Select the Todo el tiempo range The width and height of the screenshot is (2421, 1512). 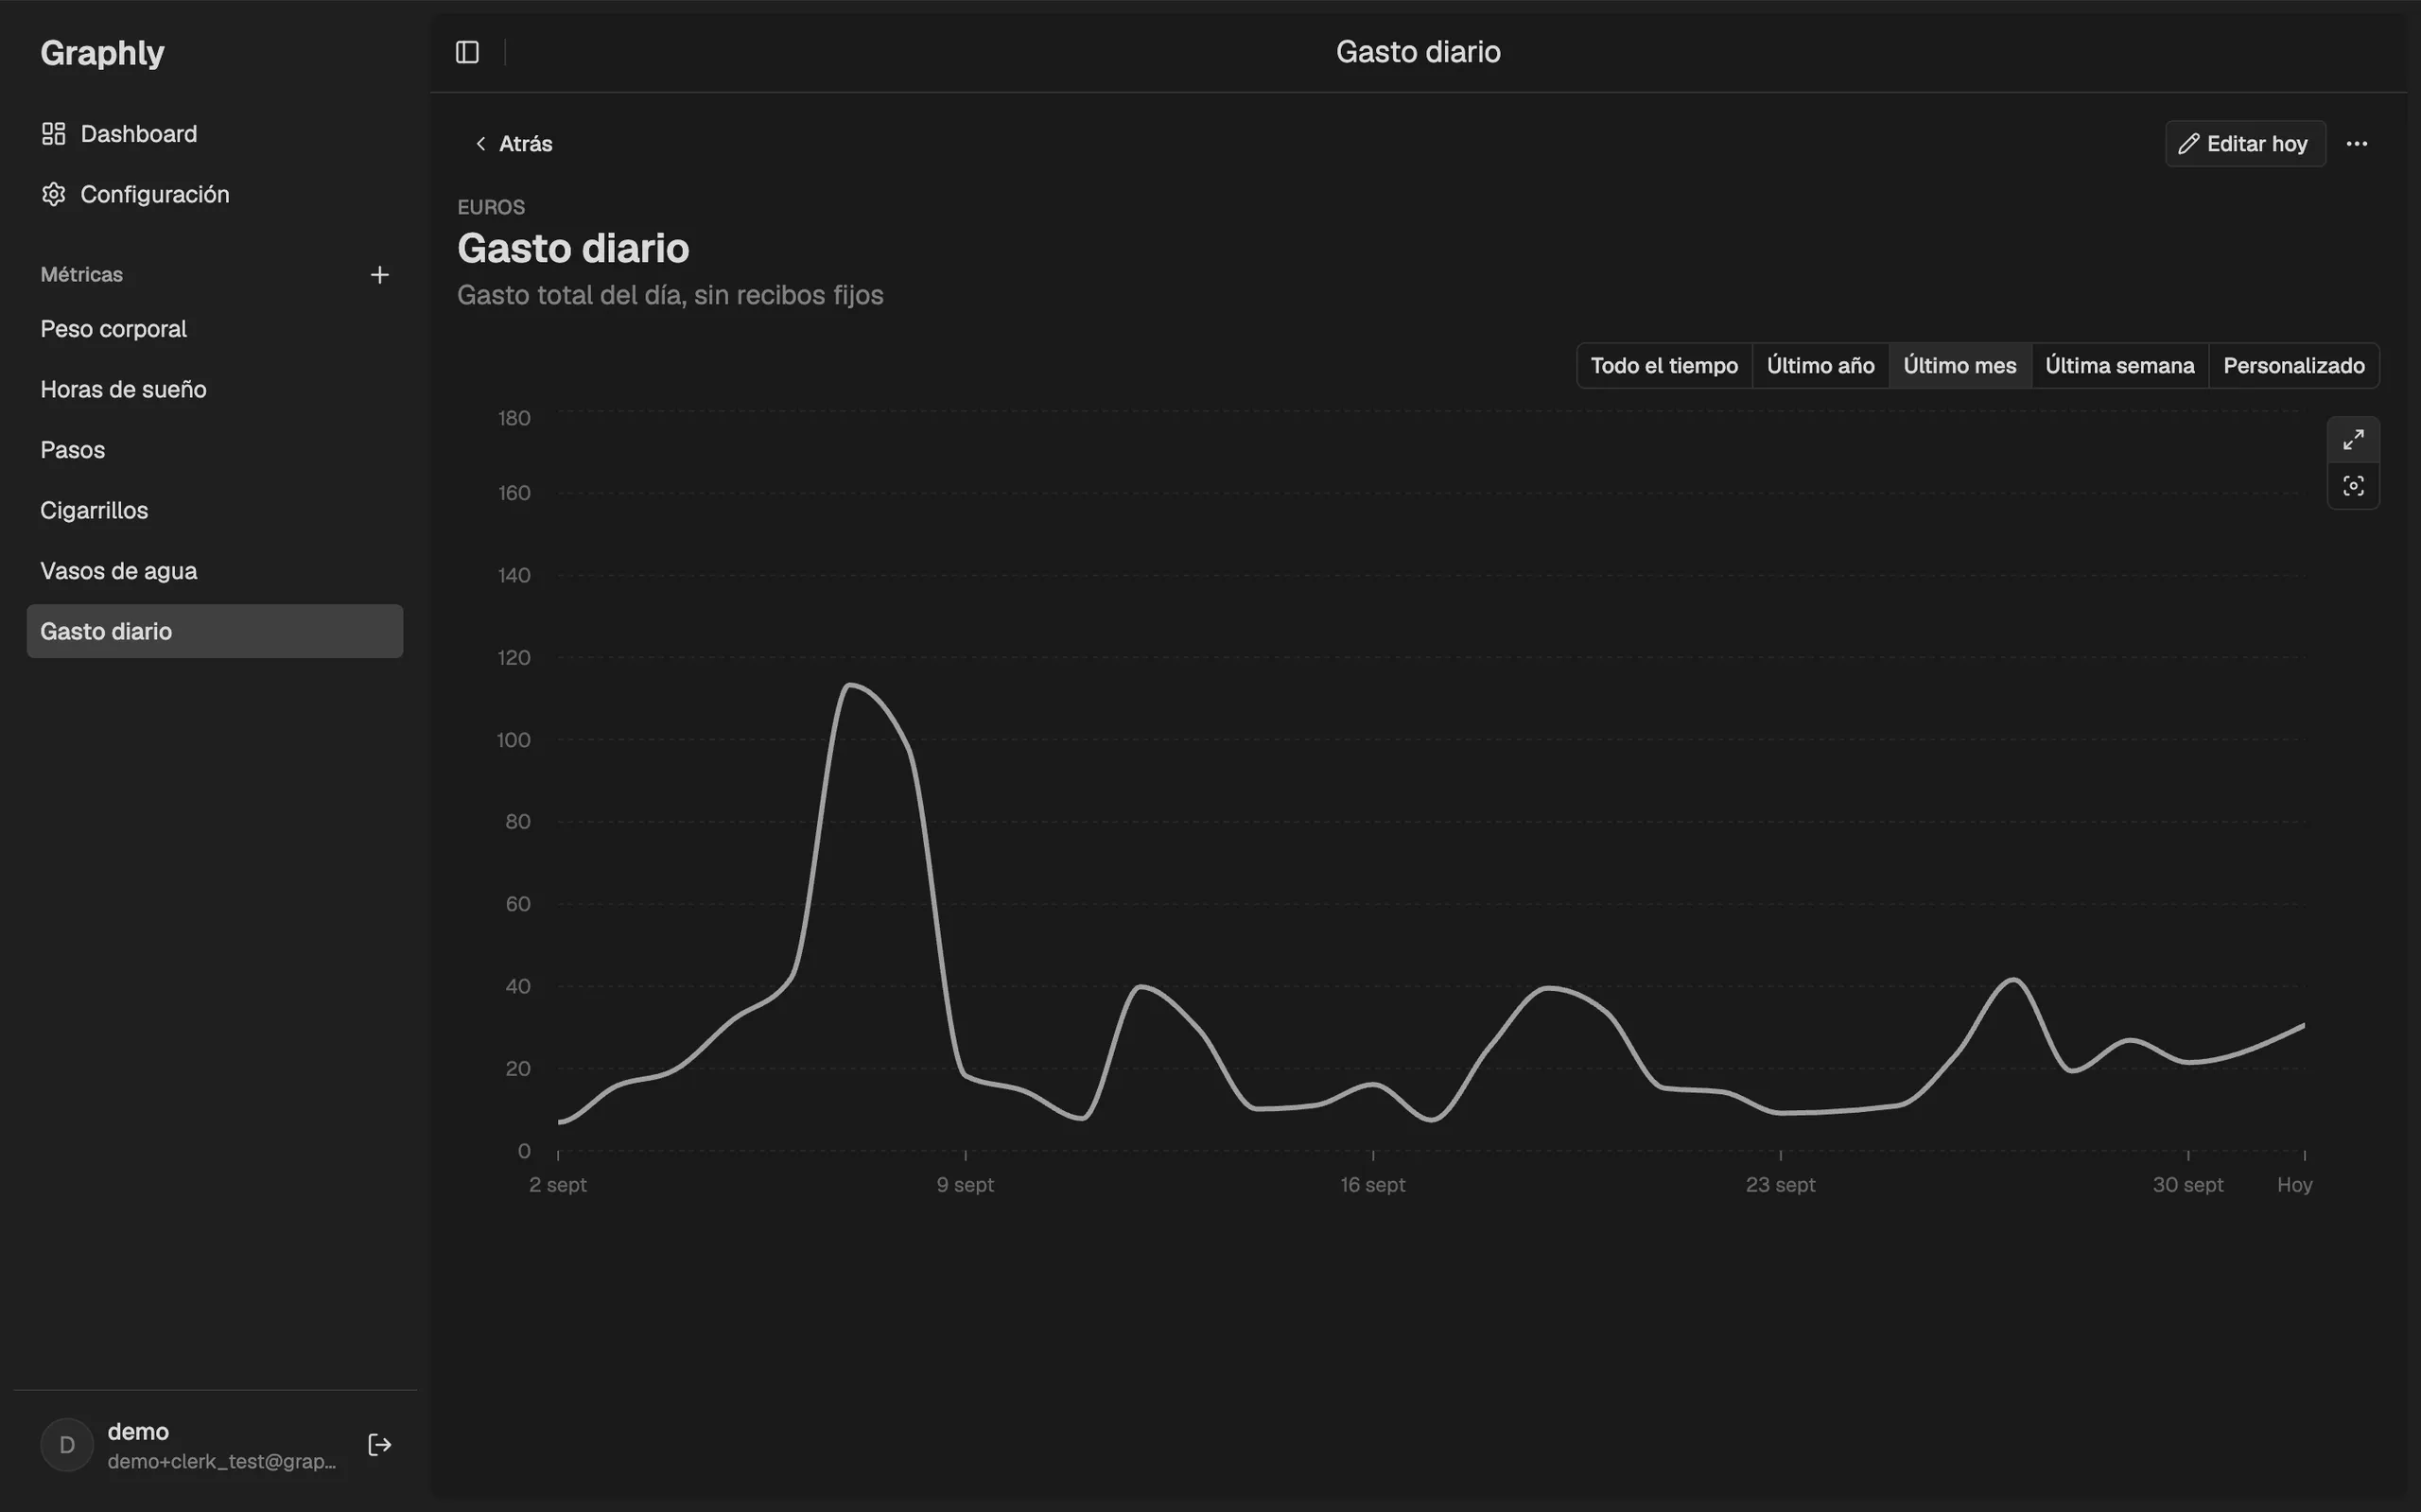[x=1664, y=366]
